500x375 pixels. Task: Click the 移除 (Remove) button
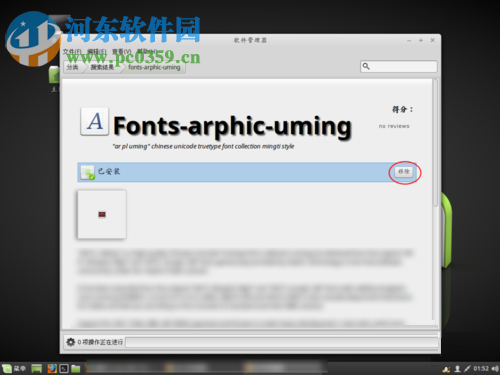point(404,172)
